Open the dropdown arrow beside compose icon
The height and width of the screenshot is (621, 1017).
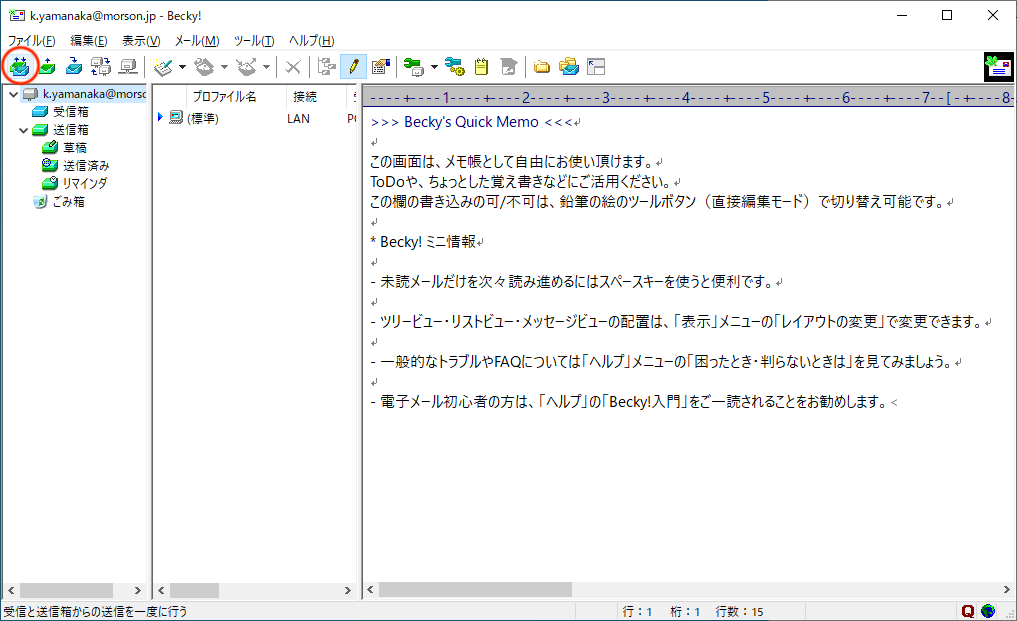[182, 67]
